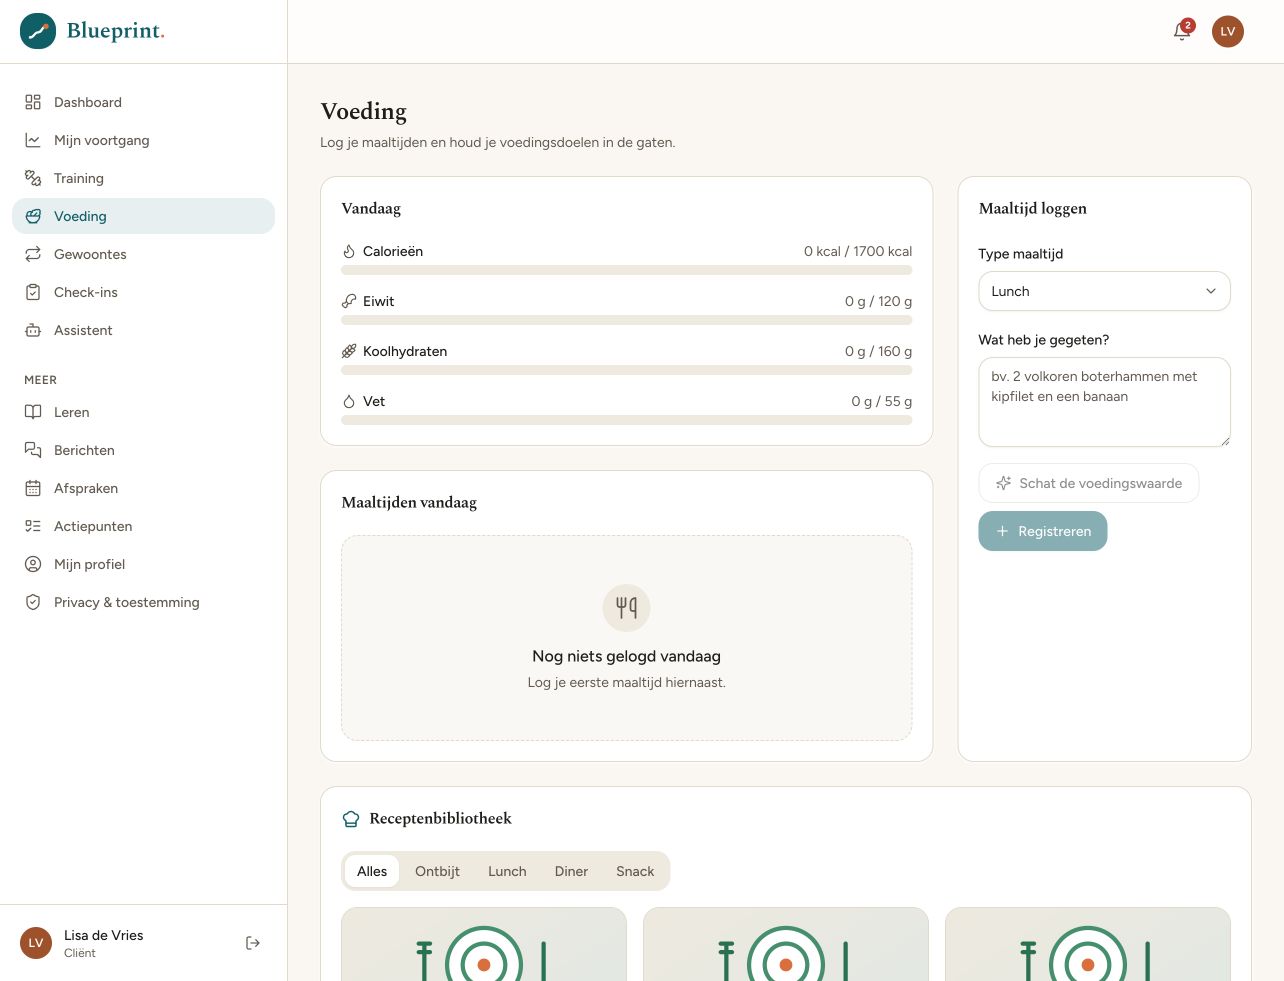Click the Mijn voortgang chart icon

33,140
